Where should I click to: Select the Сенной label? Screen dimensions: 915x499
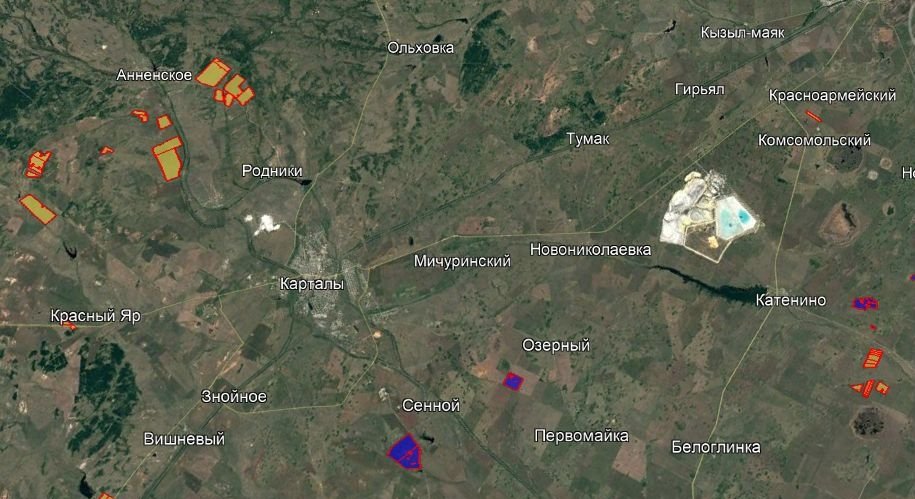pyautogui.click(x=431, y=405)
